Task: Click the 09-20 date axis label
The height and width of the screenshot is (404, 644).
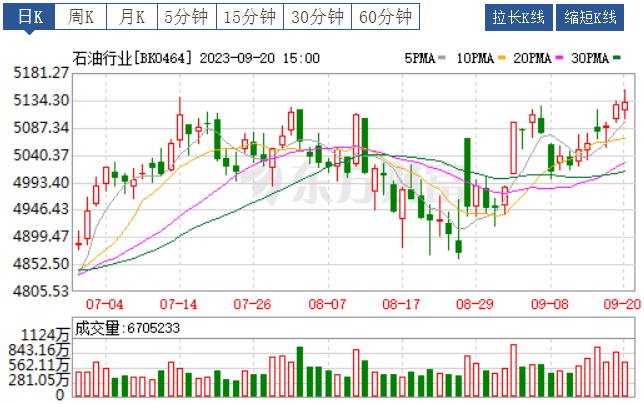Action: coord(619,302)
